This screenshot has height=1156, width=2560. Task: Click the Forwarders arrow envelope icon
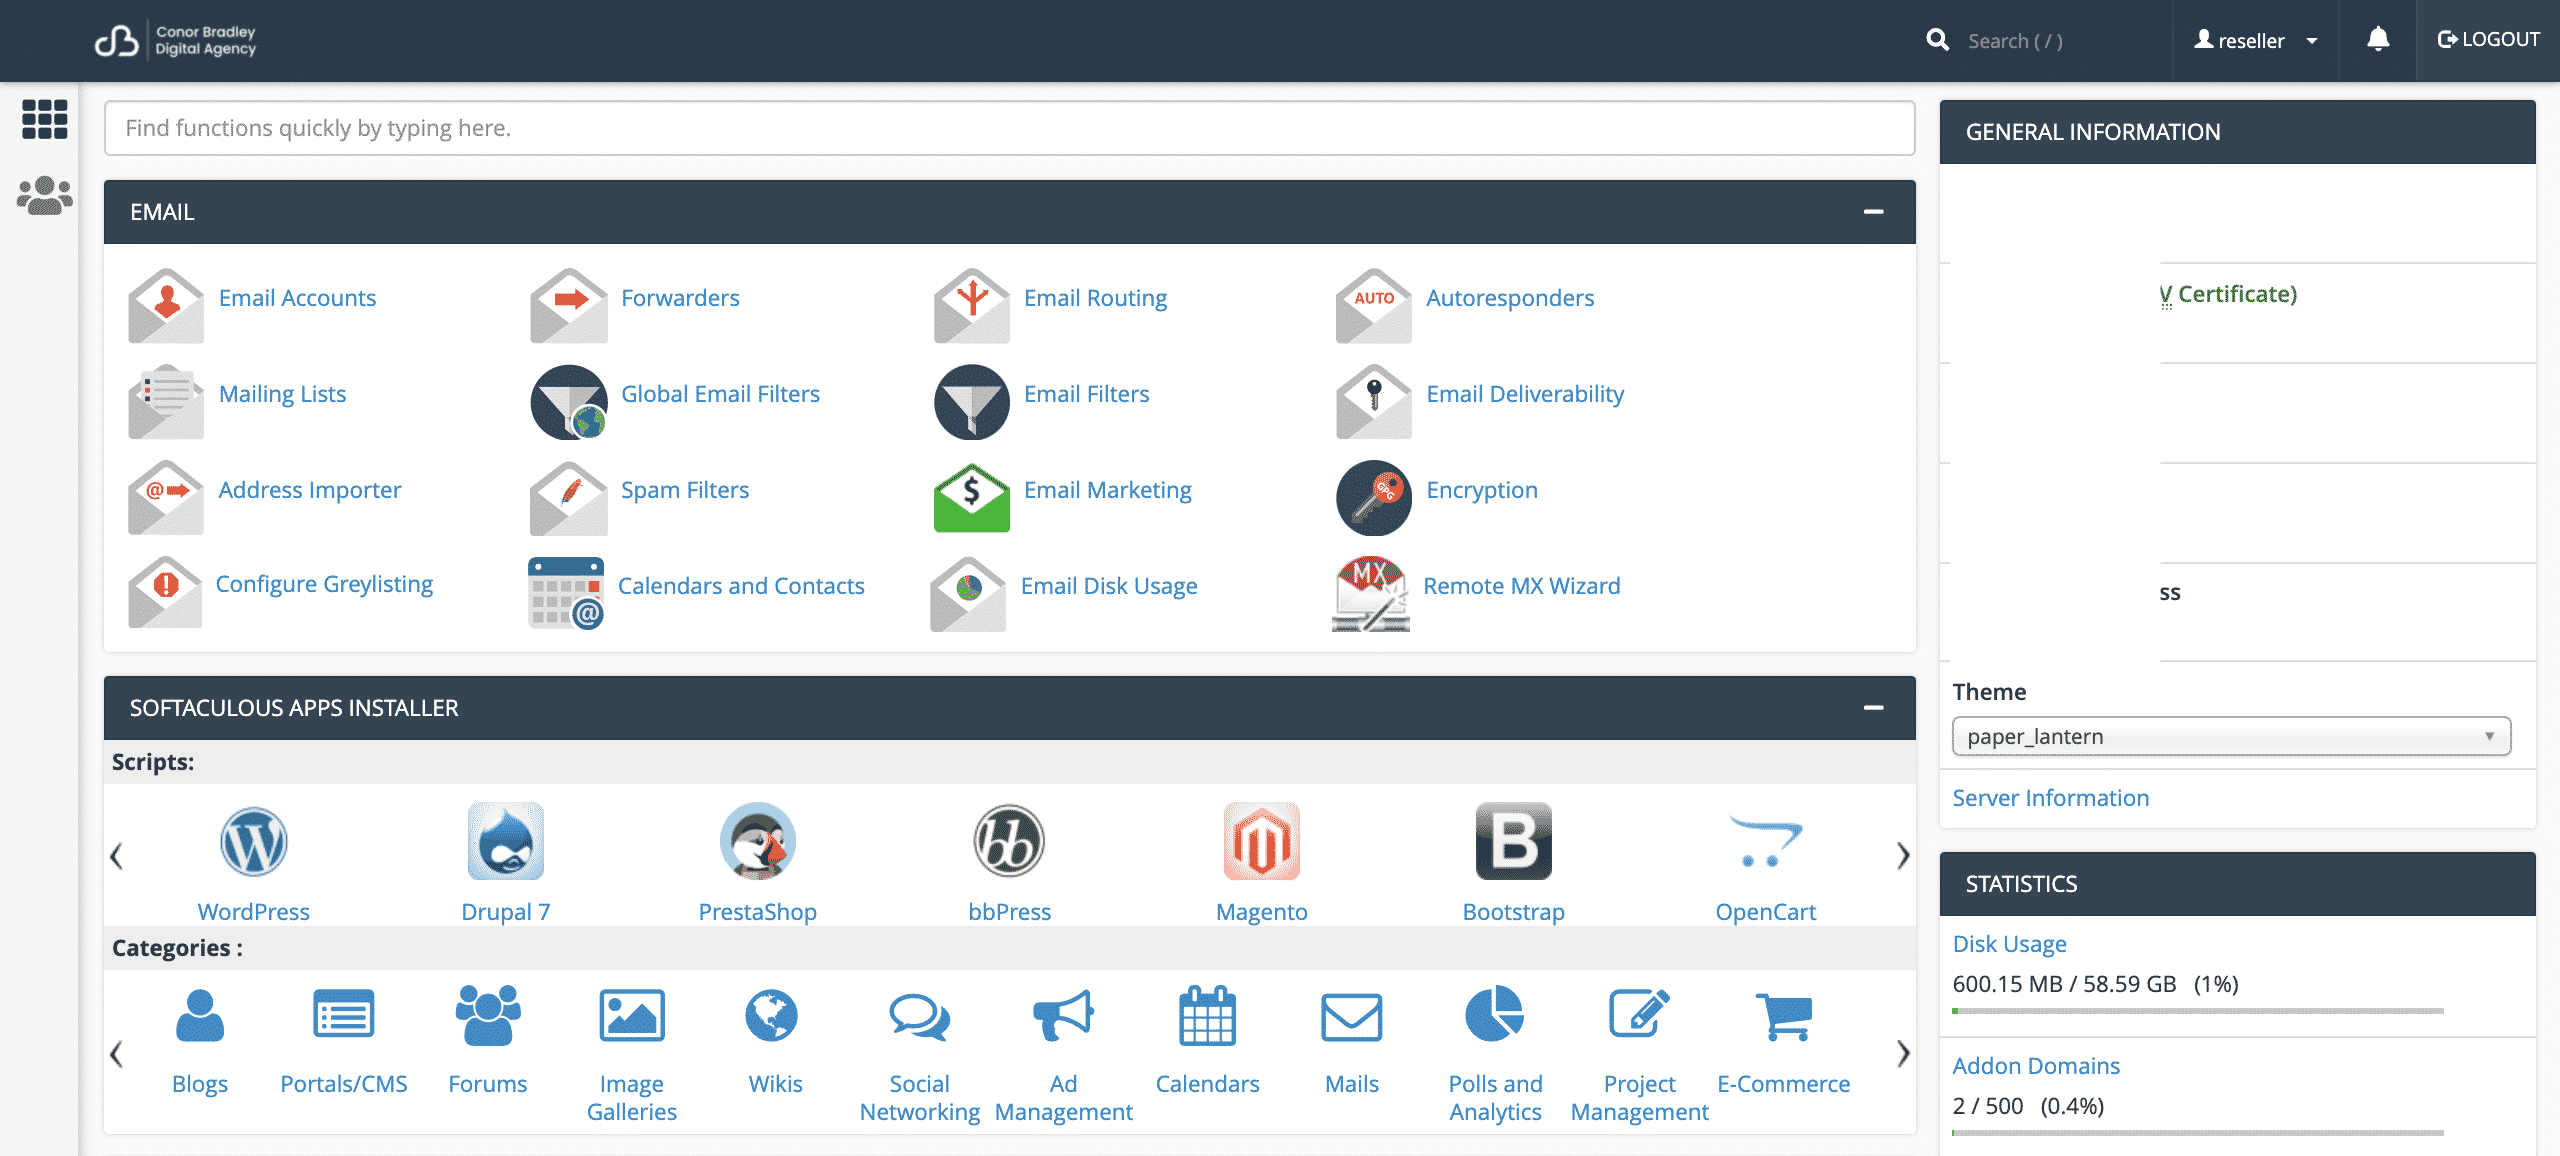569,305
